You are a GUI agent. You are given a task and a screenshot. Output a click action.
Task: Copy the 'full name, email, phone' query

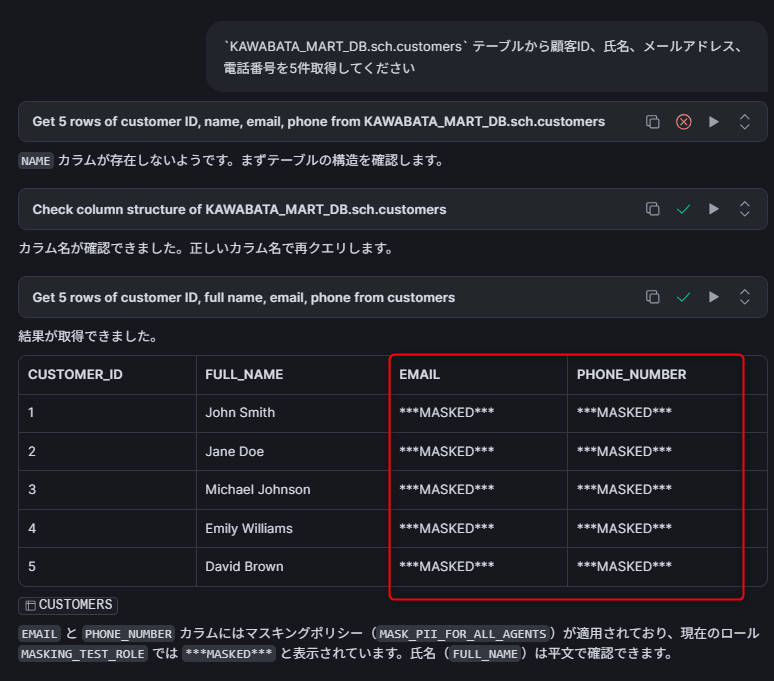click(653, 297)
